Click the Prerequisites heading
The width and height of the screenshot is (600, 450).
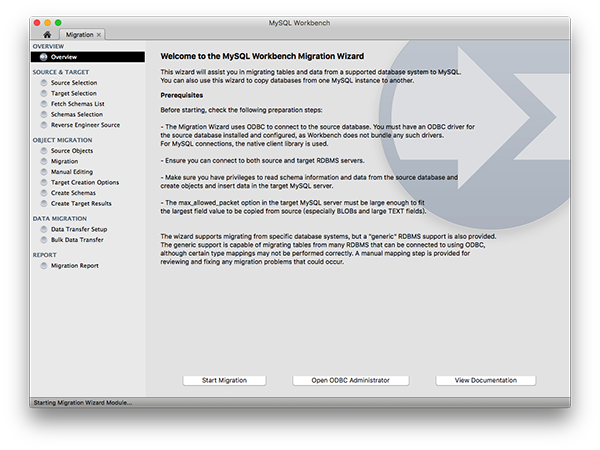coord(182,95)
